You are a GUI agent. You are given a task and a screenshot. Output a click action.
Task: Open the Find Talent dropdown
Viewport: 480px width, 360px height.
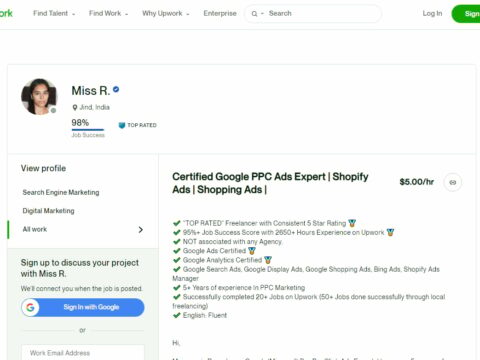click(54, 13)
